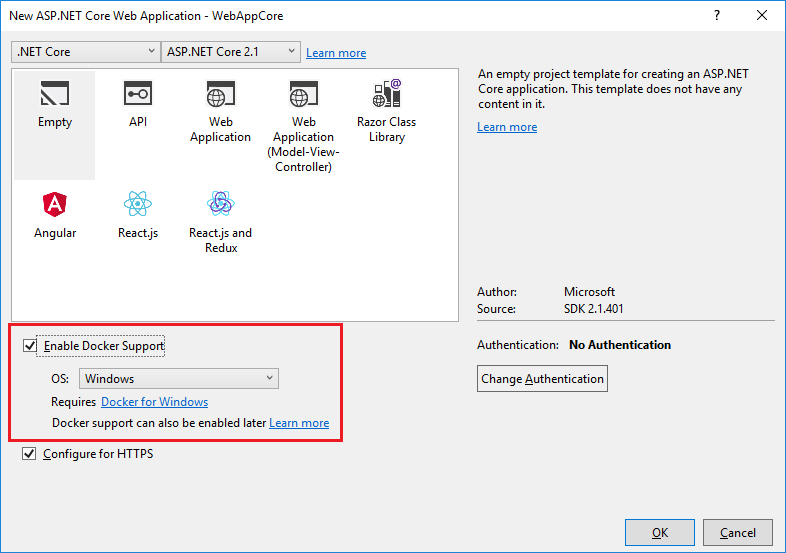Viewport: 786px width, 553px height.
Task: Uncheck Enable Docker Support checkbox
Action: coord(30,346)
